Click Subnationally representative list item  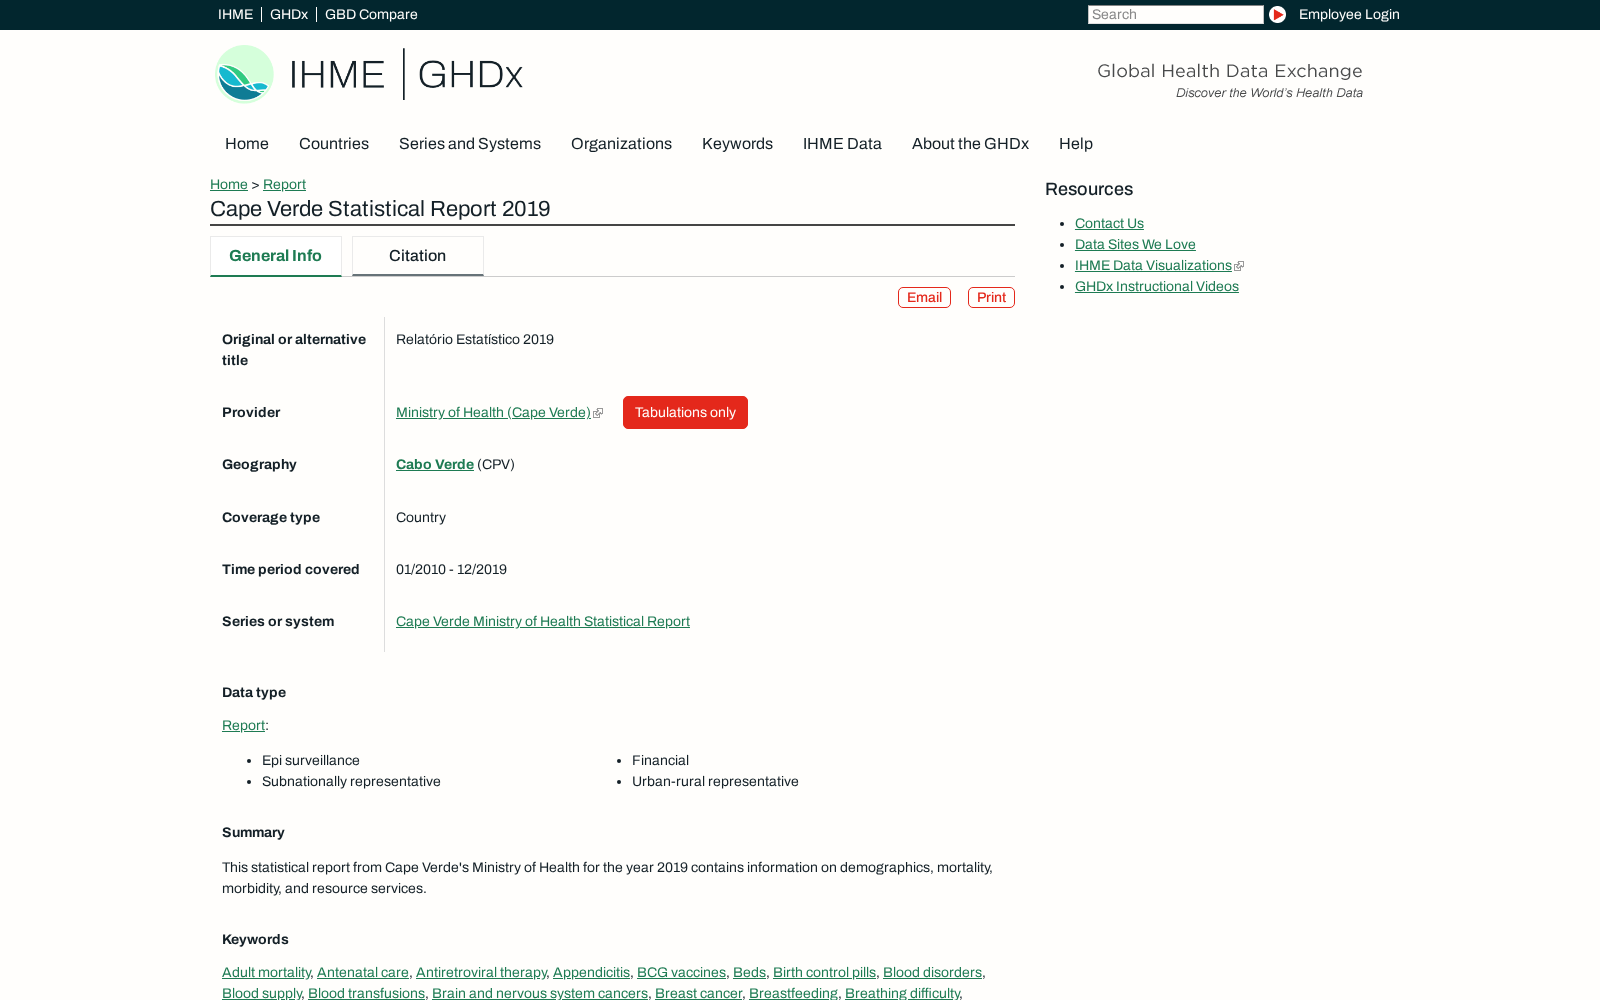coord(351,781)
